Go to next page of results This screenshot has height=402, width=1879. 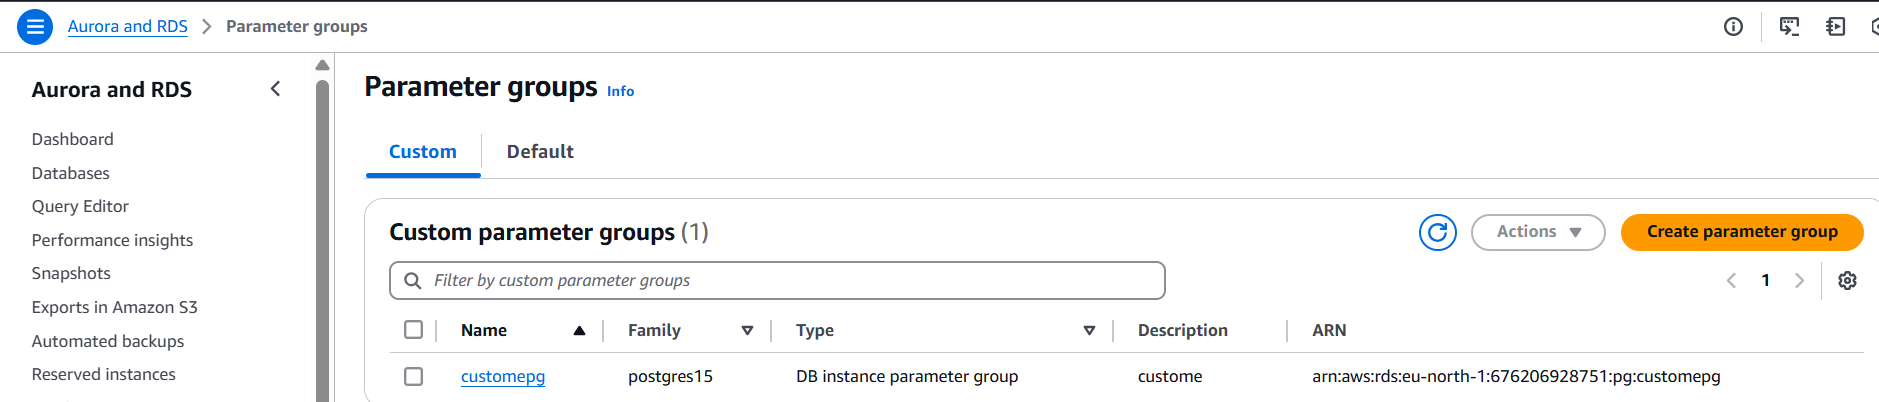click(1799, 281)
